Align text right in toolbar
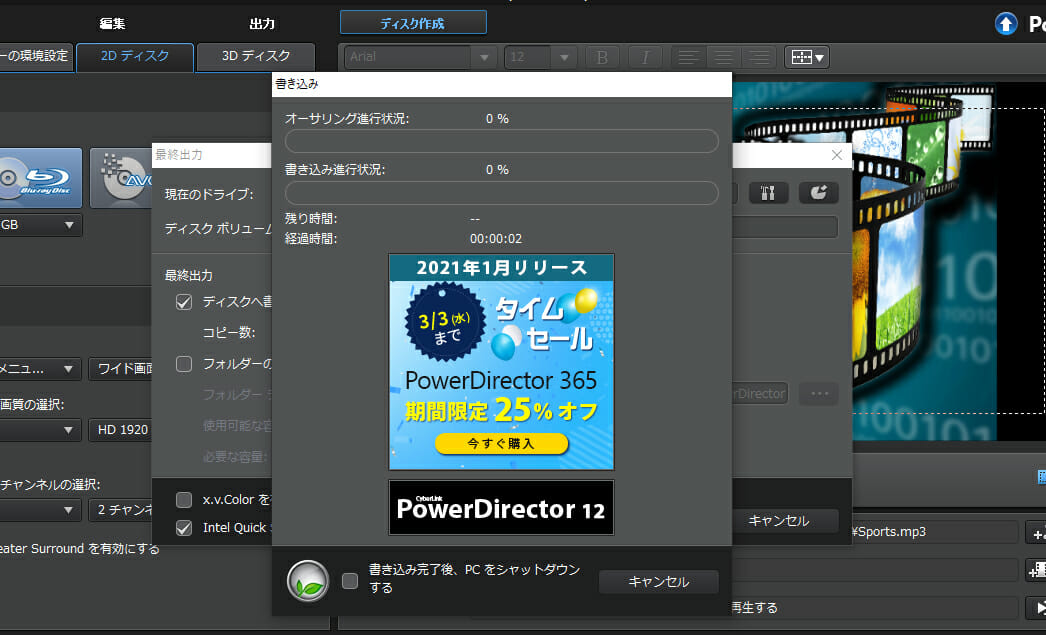 tap(758, 57)
